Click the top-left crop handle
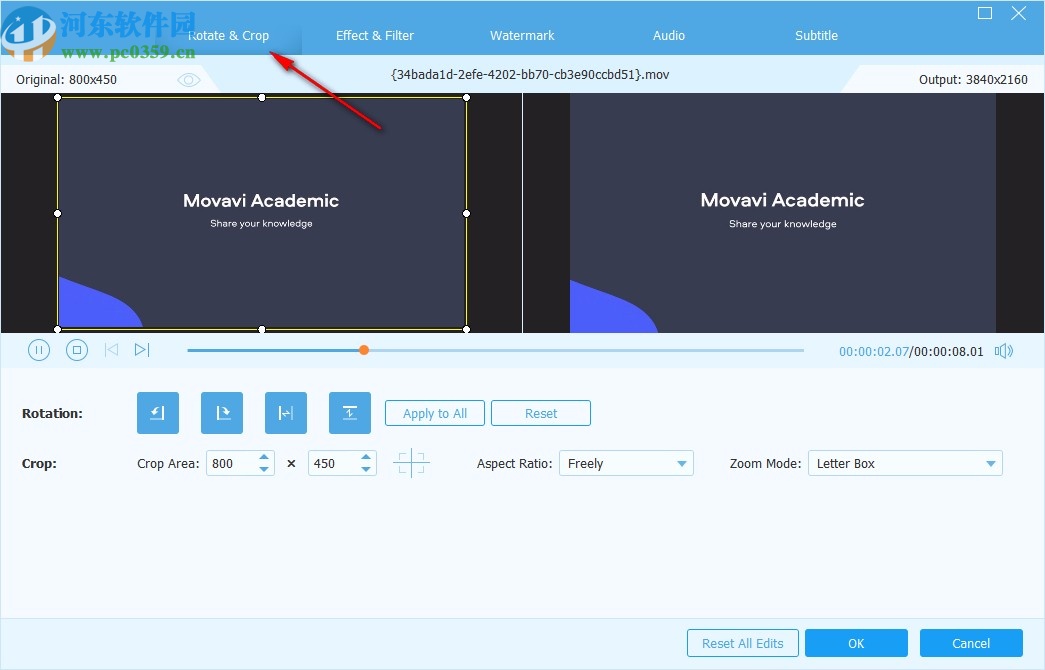 [x=57, y=97]
